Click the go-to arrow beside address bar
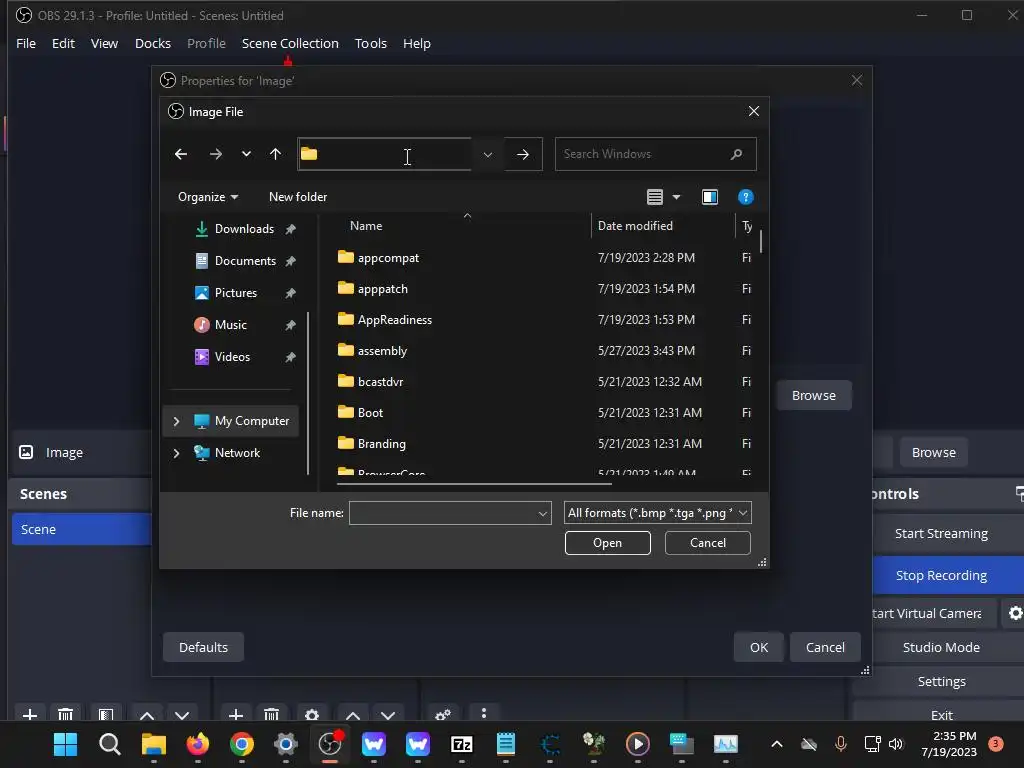The image size is (1024, 768). [523, 154]
